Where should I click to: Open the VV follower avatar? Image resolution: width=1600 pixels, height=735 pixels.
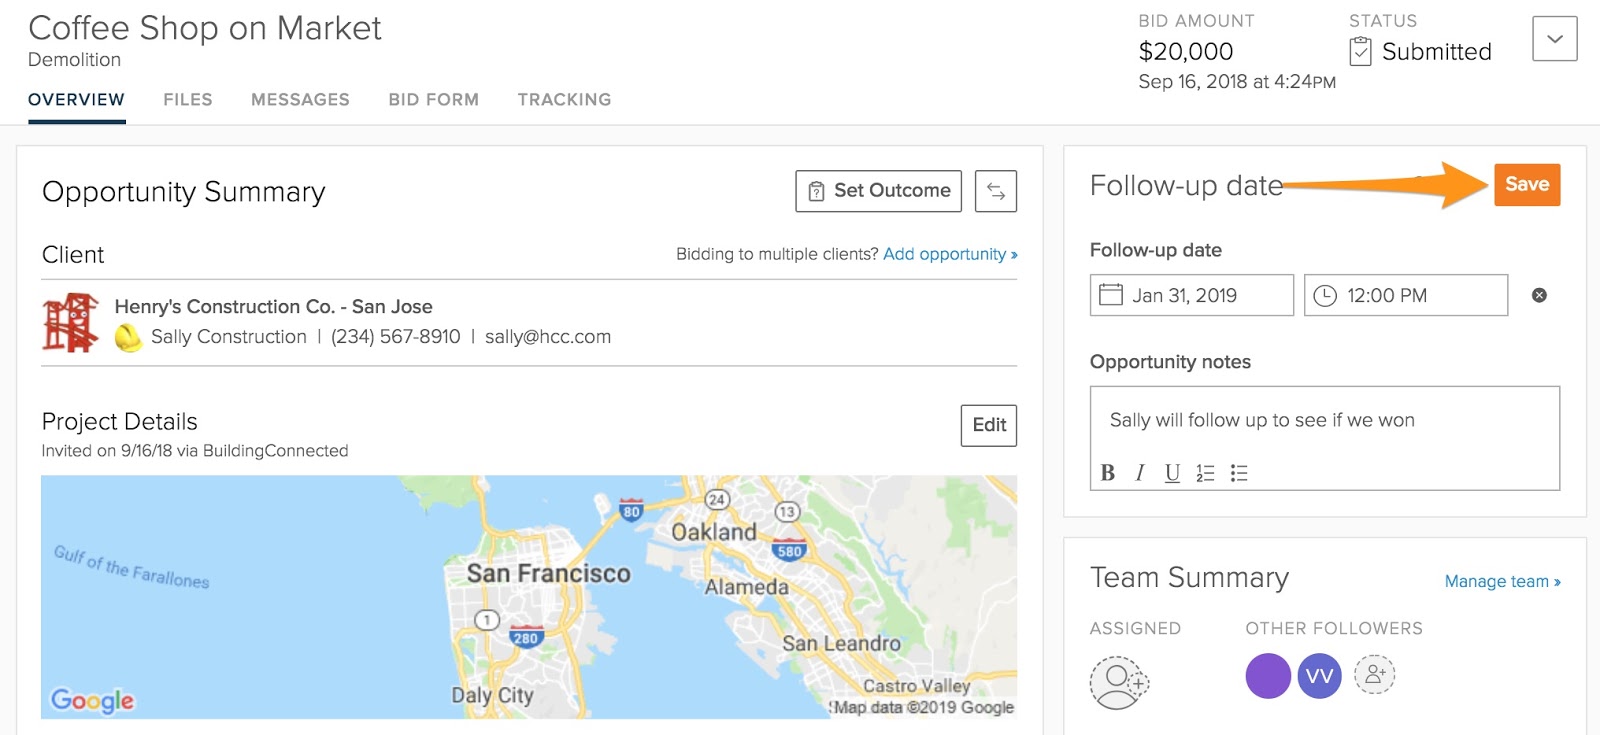pyautogui.click(x=1319, y=676)
